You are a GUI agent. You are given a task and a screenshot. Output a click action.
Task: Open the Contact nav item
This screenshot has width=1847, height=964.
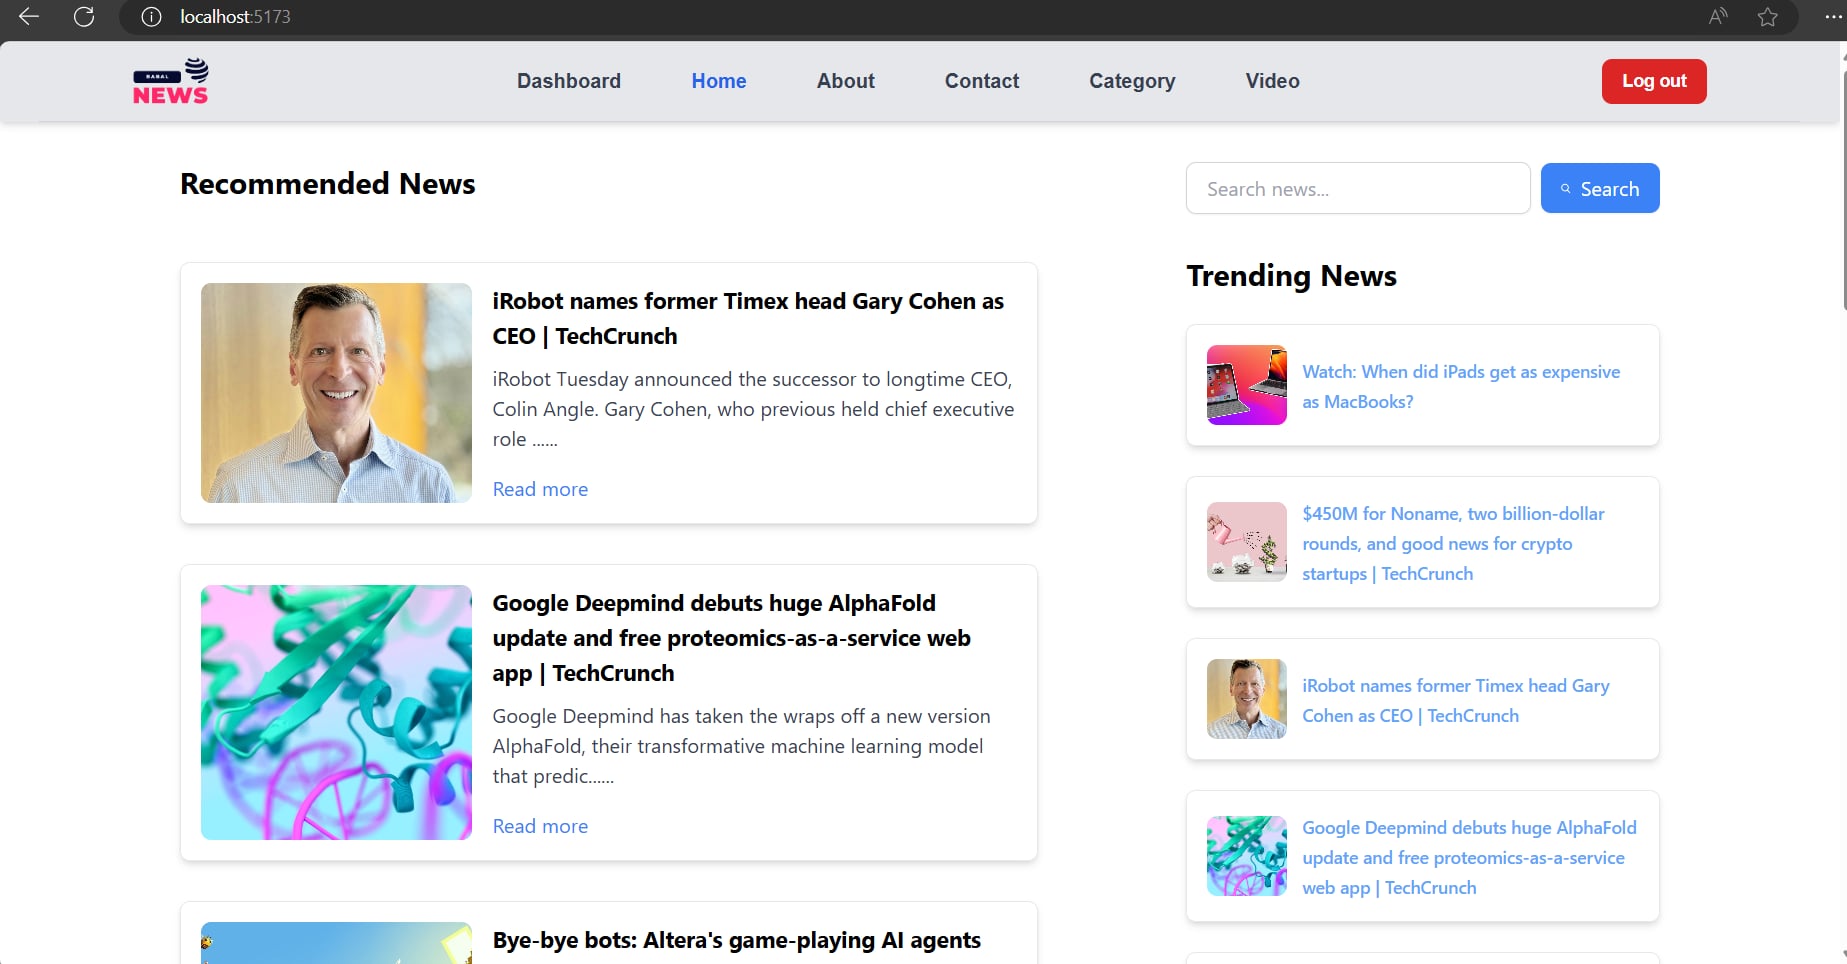(982, 81)
